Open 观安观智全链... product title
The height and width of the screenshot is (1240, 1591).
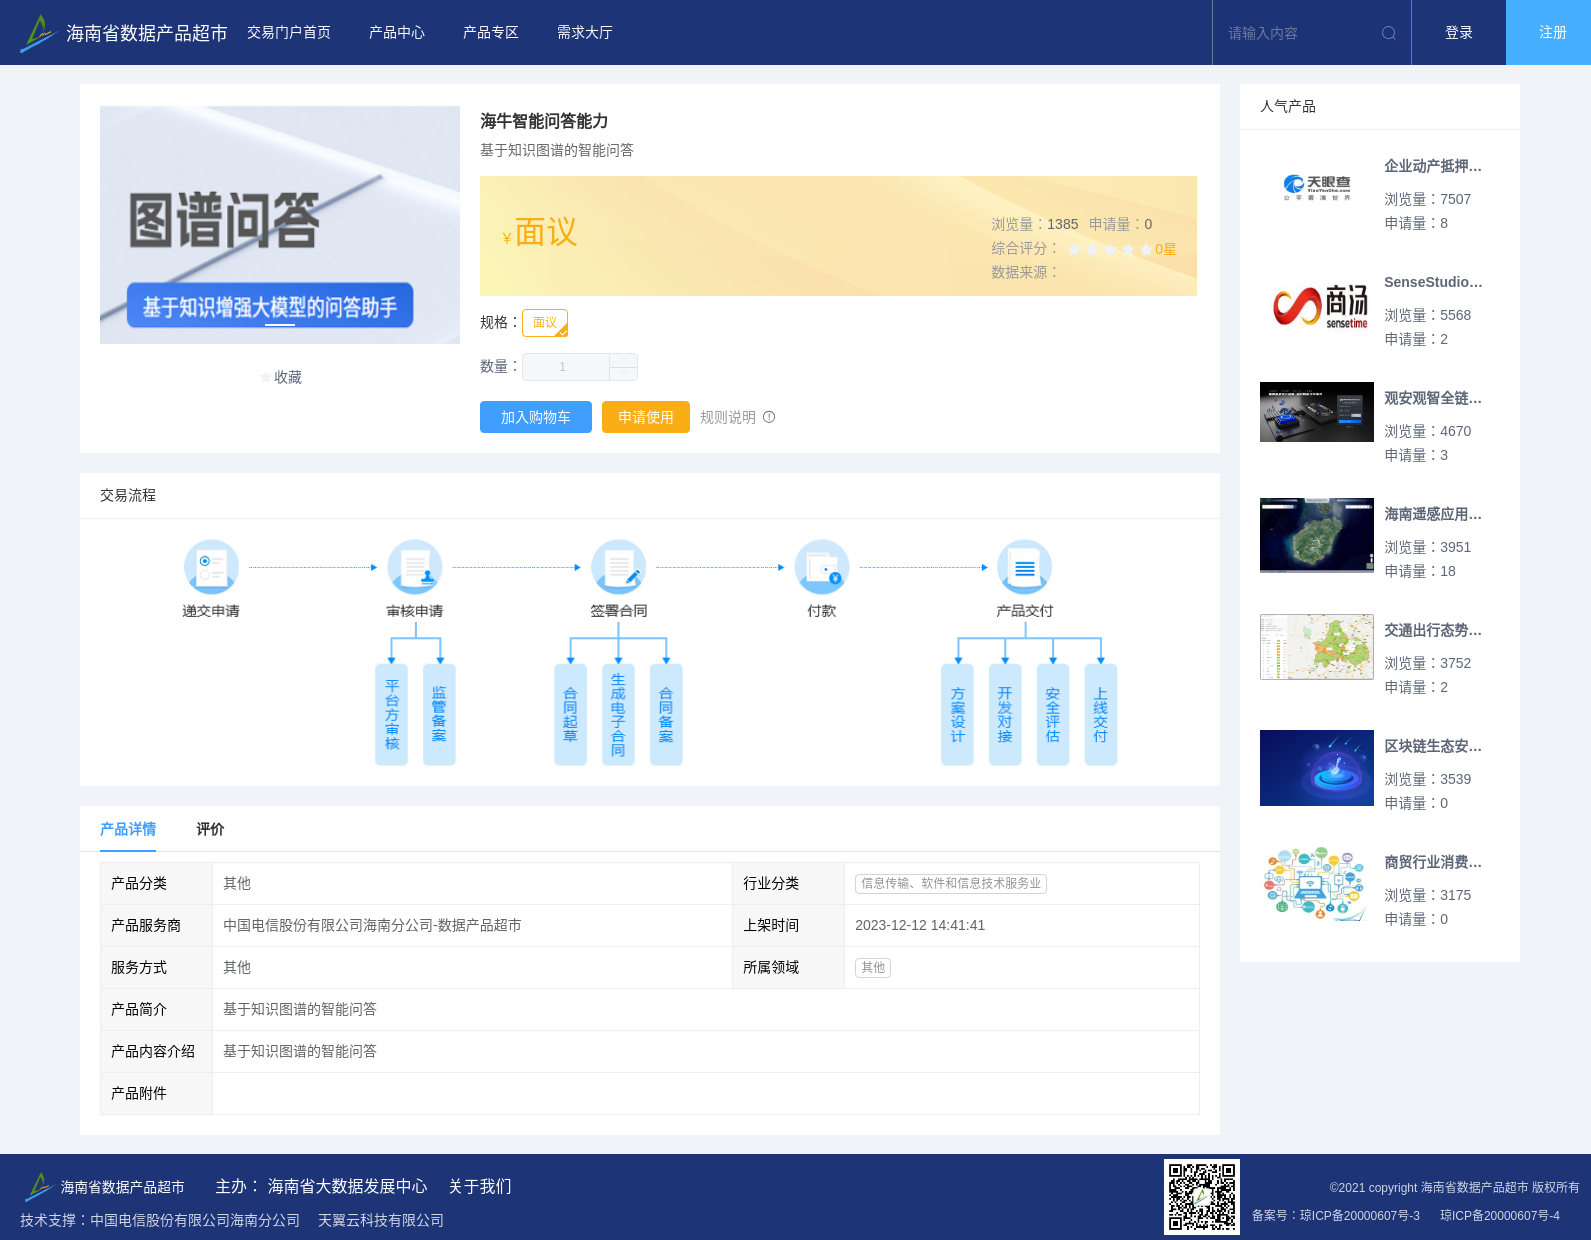coord(1433,398)
